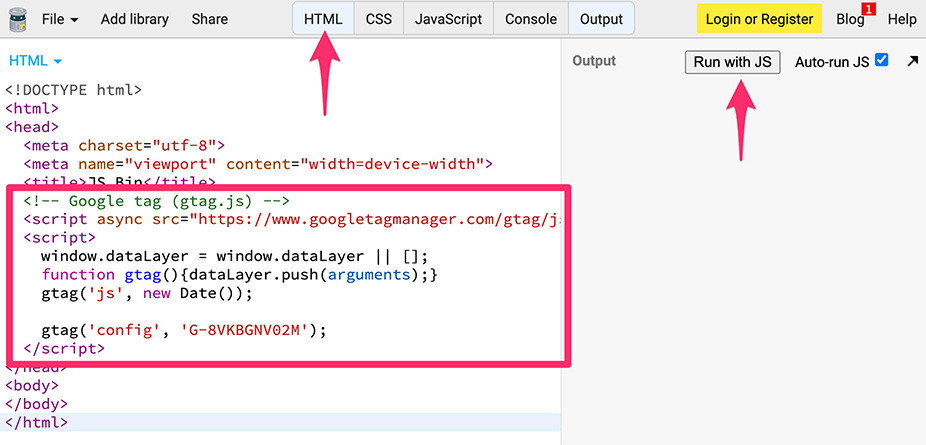Click the closing </html> tag line
The height and width of the screenshot is (445, 926).
point(37,423)
